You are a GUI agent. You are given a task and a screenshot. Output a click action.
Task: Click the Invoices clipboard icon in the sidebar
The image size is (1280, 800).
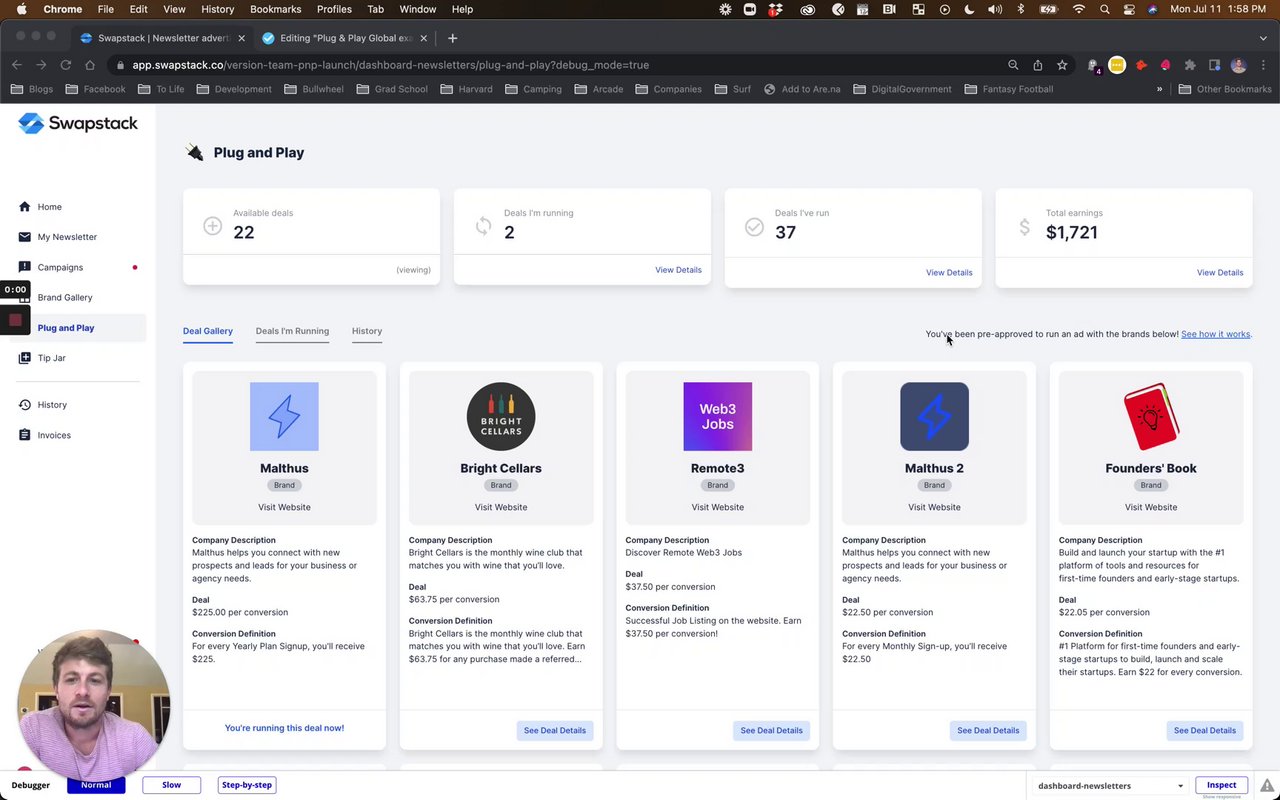coord(25,435)
